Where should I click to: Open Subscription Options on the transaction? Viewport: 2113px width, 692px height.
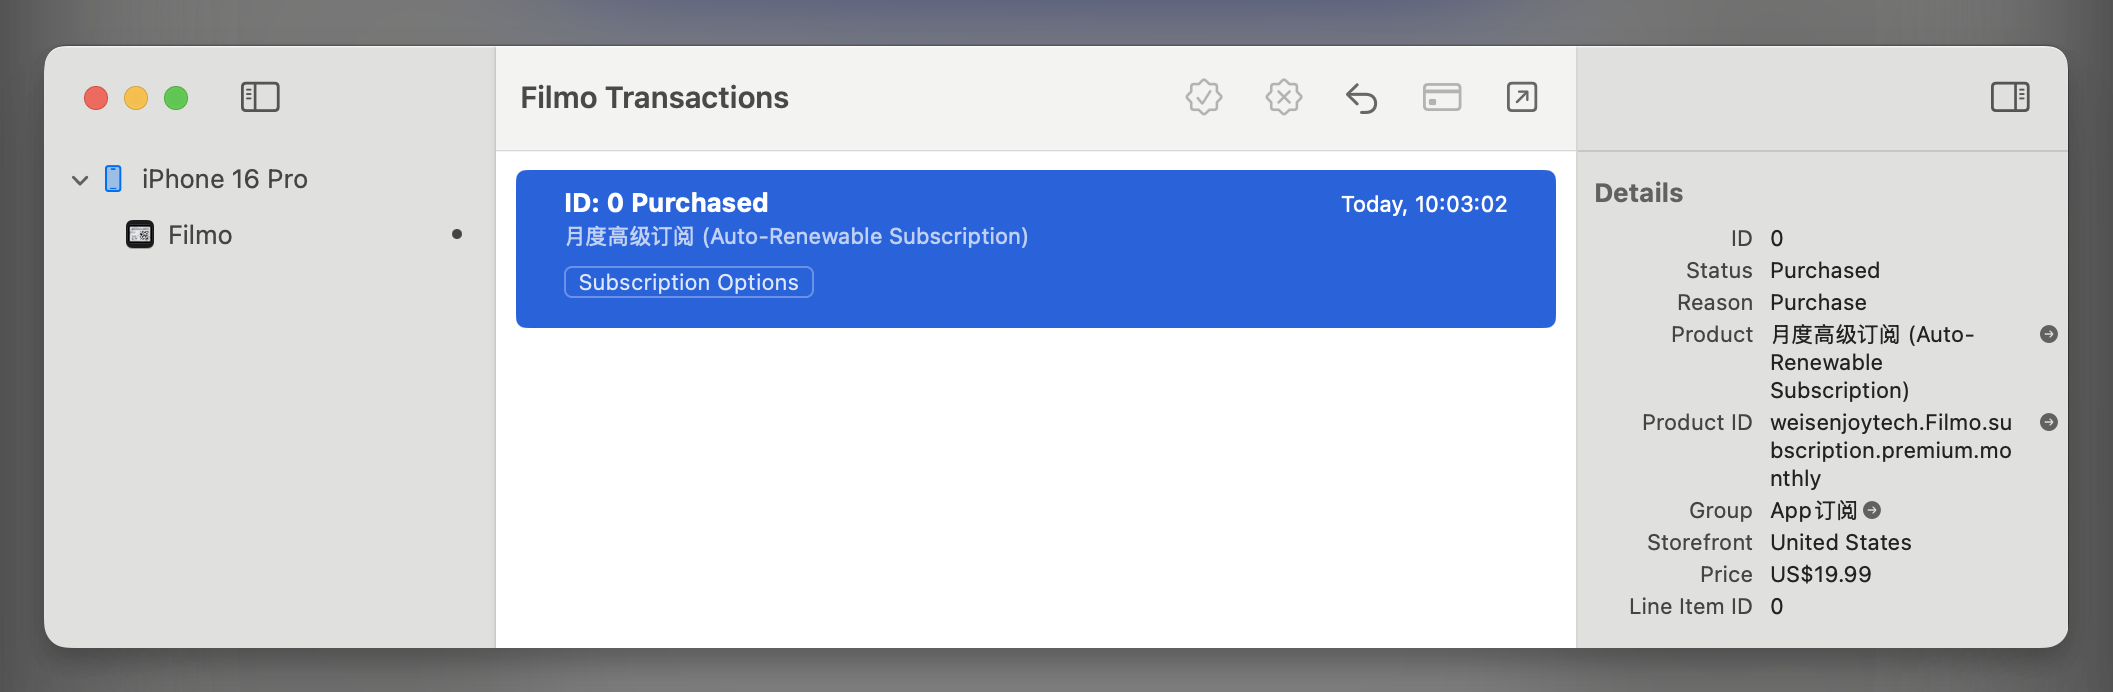tap(688, 282)
